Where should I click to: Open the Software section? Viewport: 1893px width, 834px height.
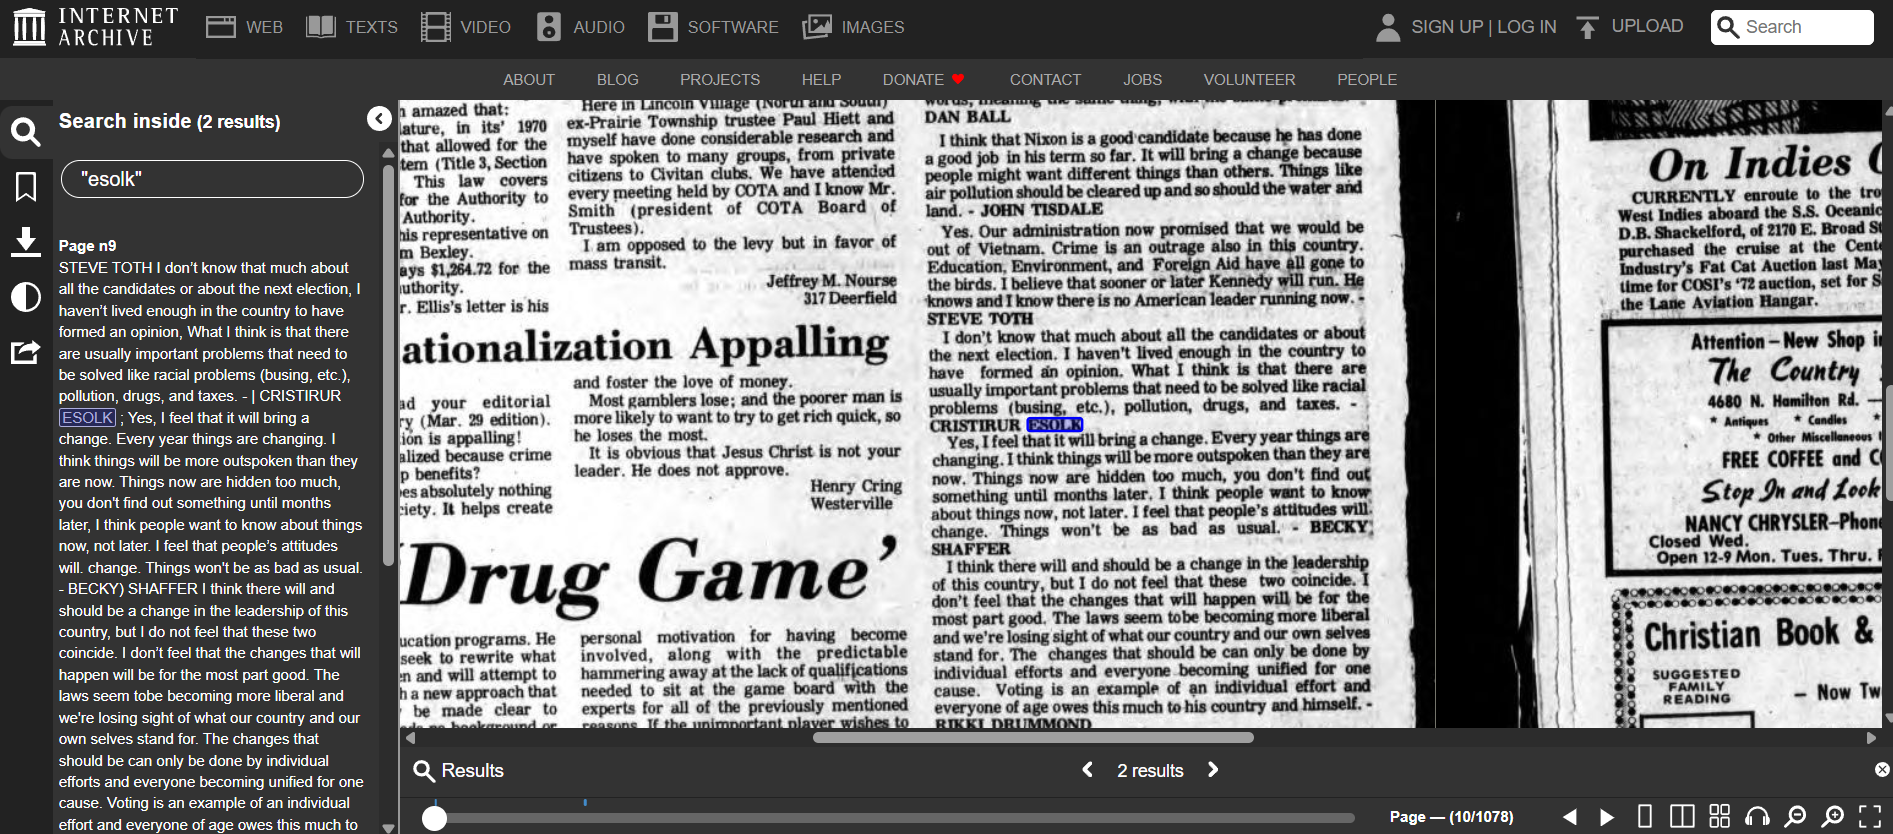pos(713,27)
